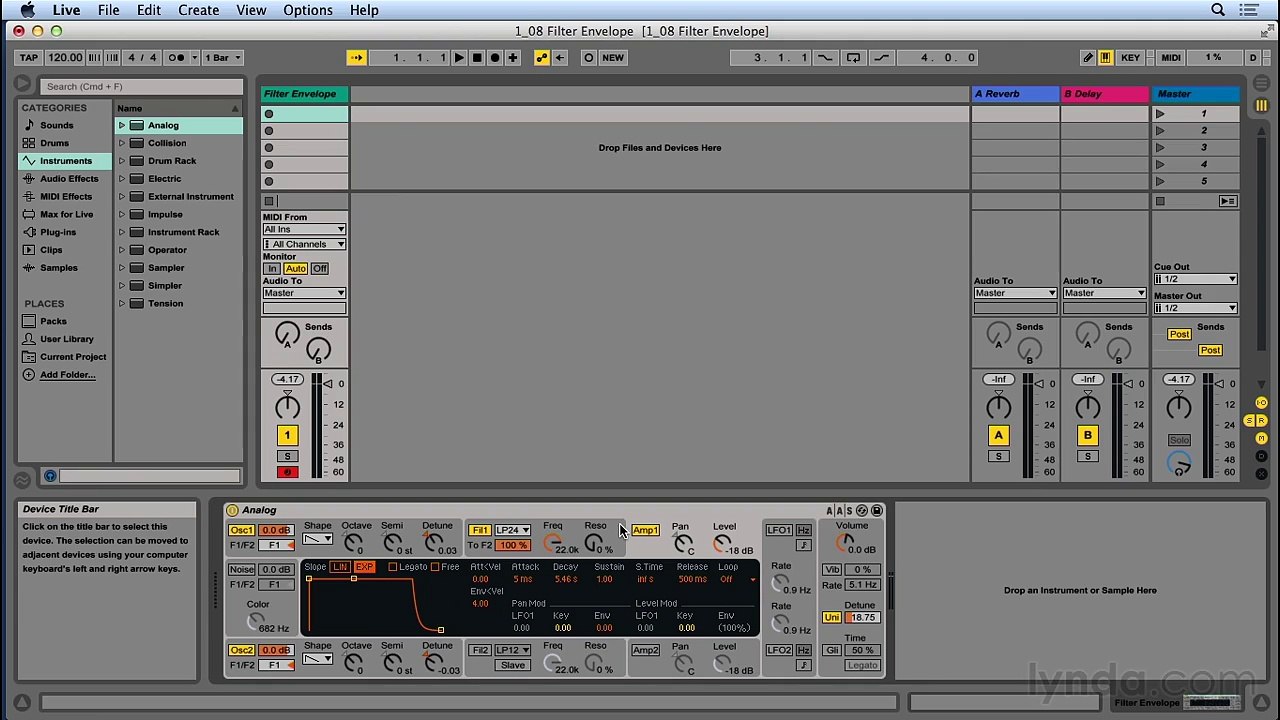Viewport: 1280px width, 720px height.
Task: Open the Quantization 1 Bar menu
Action: point(223,58)
